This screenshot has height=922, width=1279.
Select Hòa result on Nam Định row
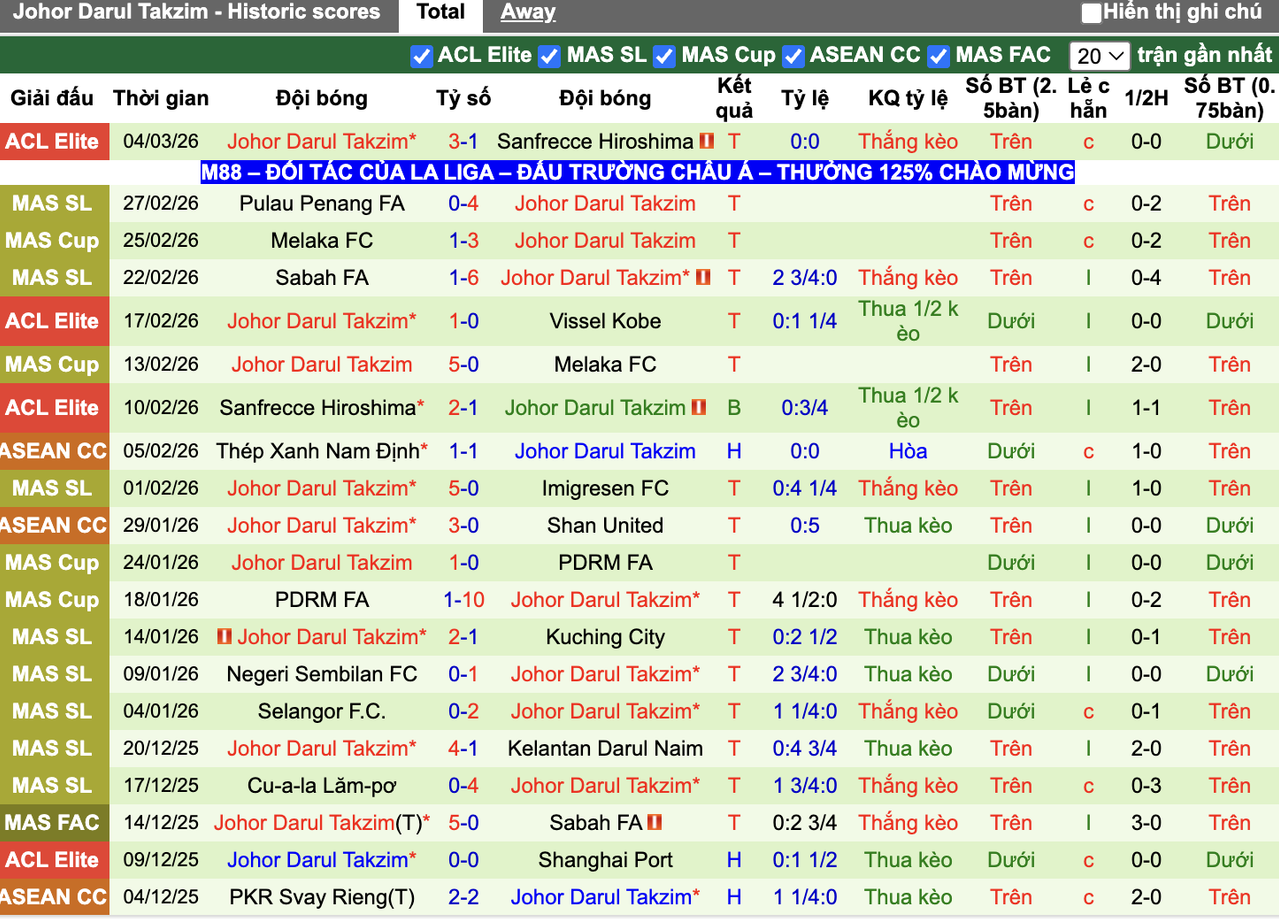pos(908,451)
